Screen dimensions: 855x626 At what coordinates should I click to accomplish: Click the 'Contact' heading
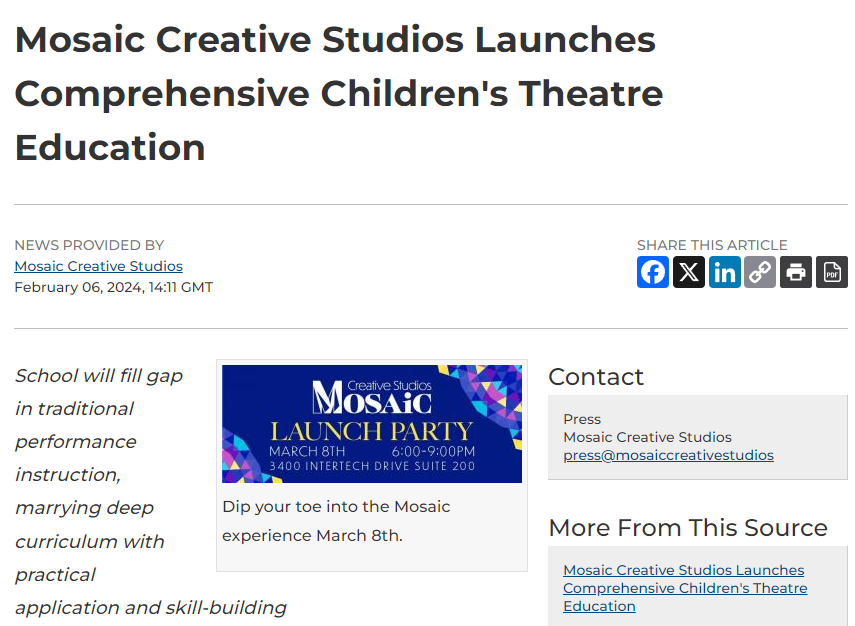pyautogui.click(x=596, y=377)
